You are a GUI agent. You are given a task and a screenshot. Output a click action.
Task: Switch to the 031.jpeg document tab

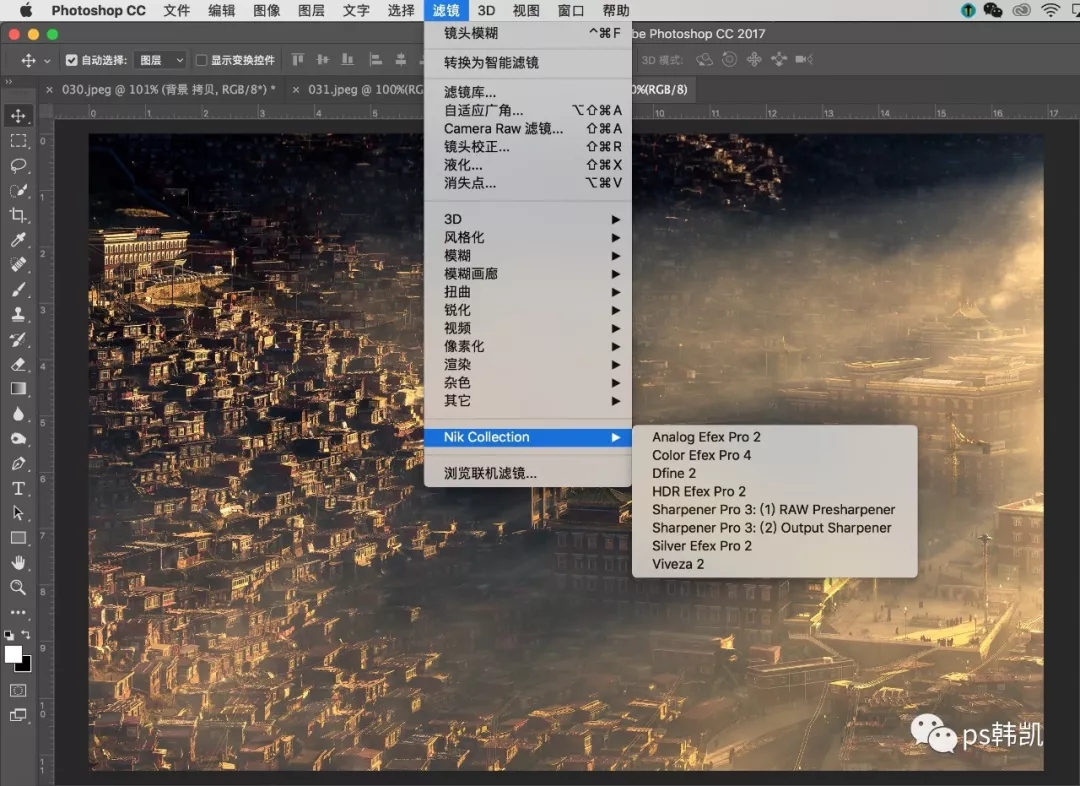[x=365, y=90]
